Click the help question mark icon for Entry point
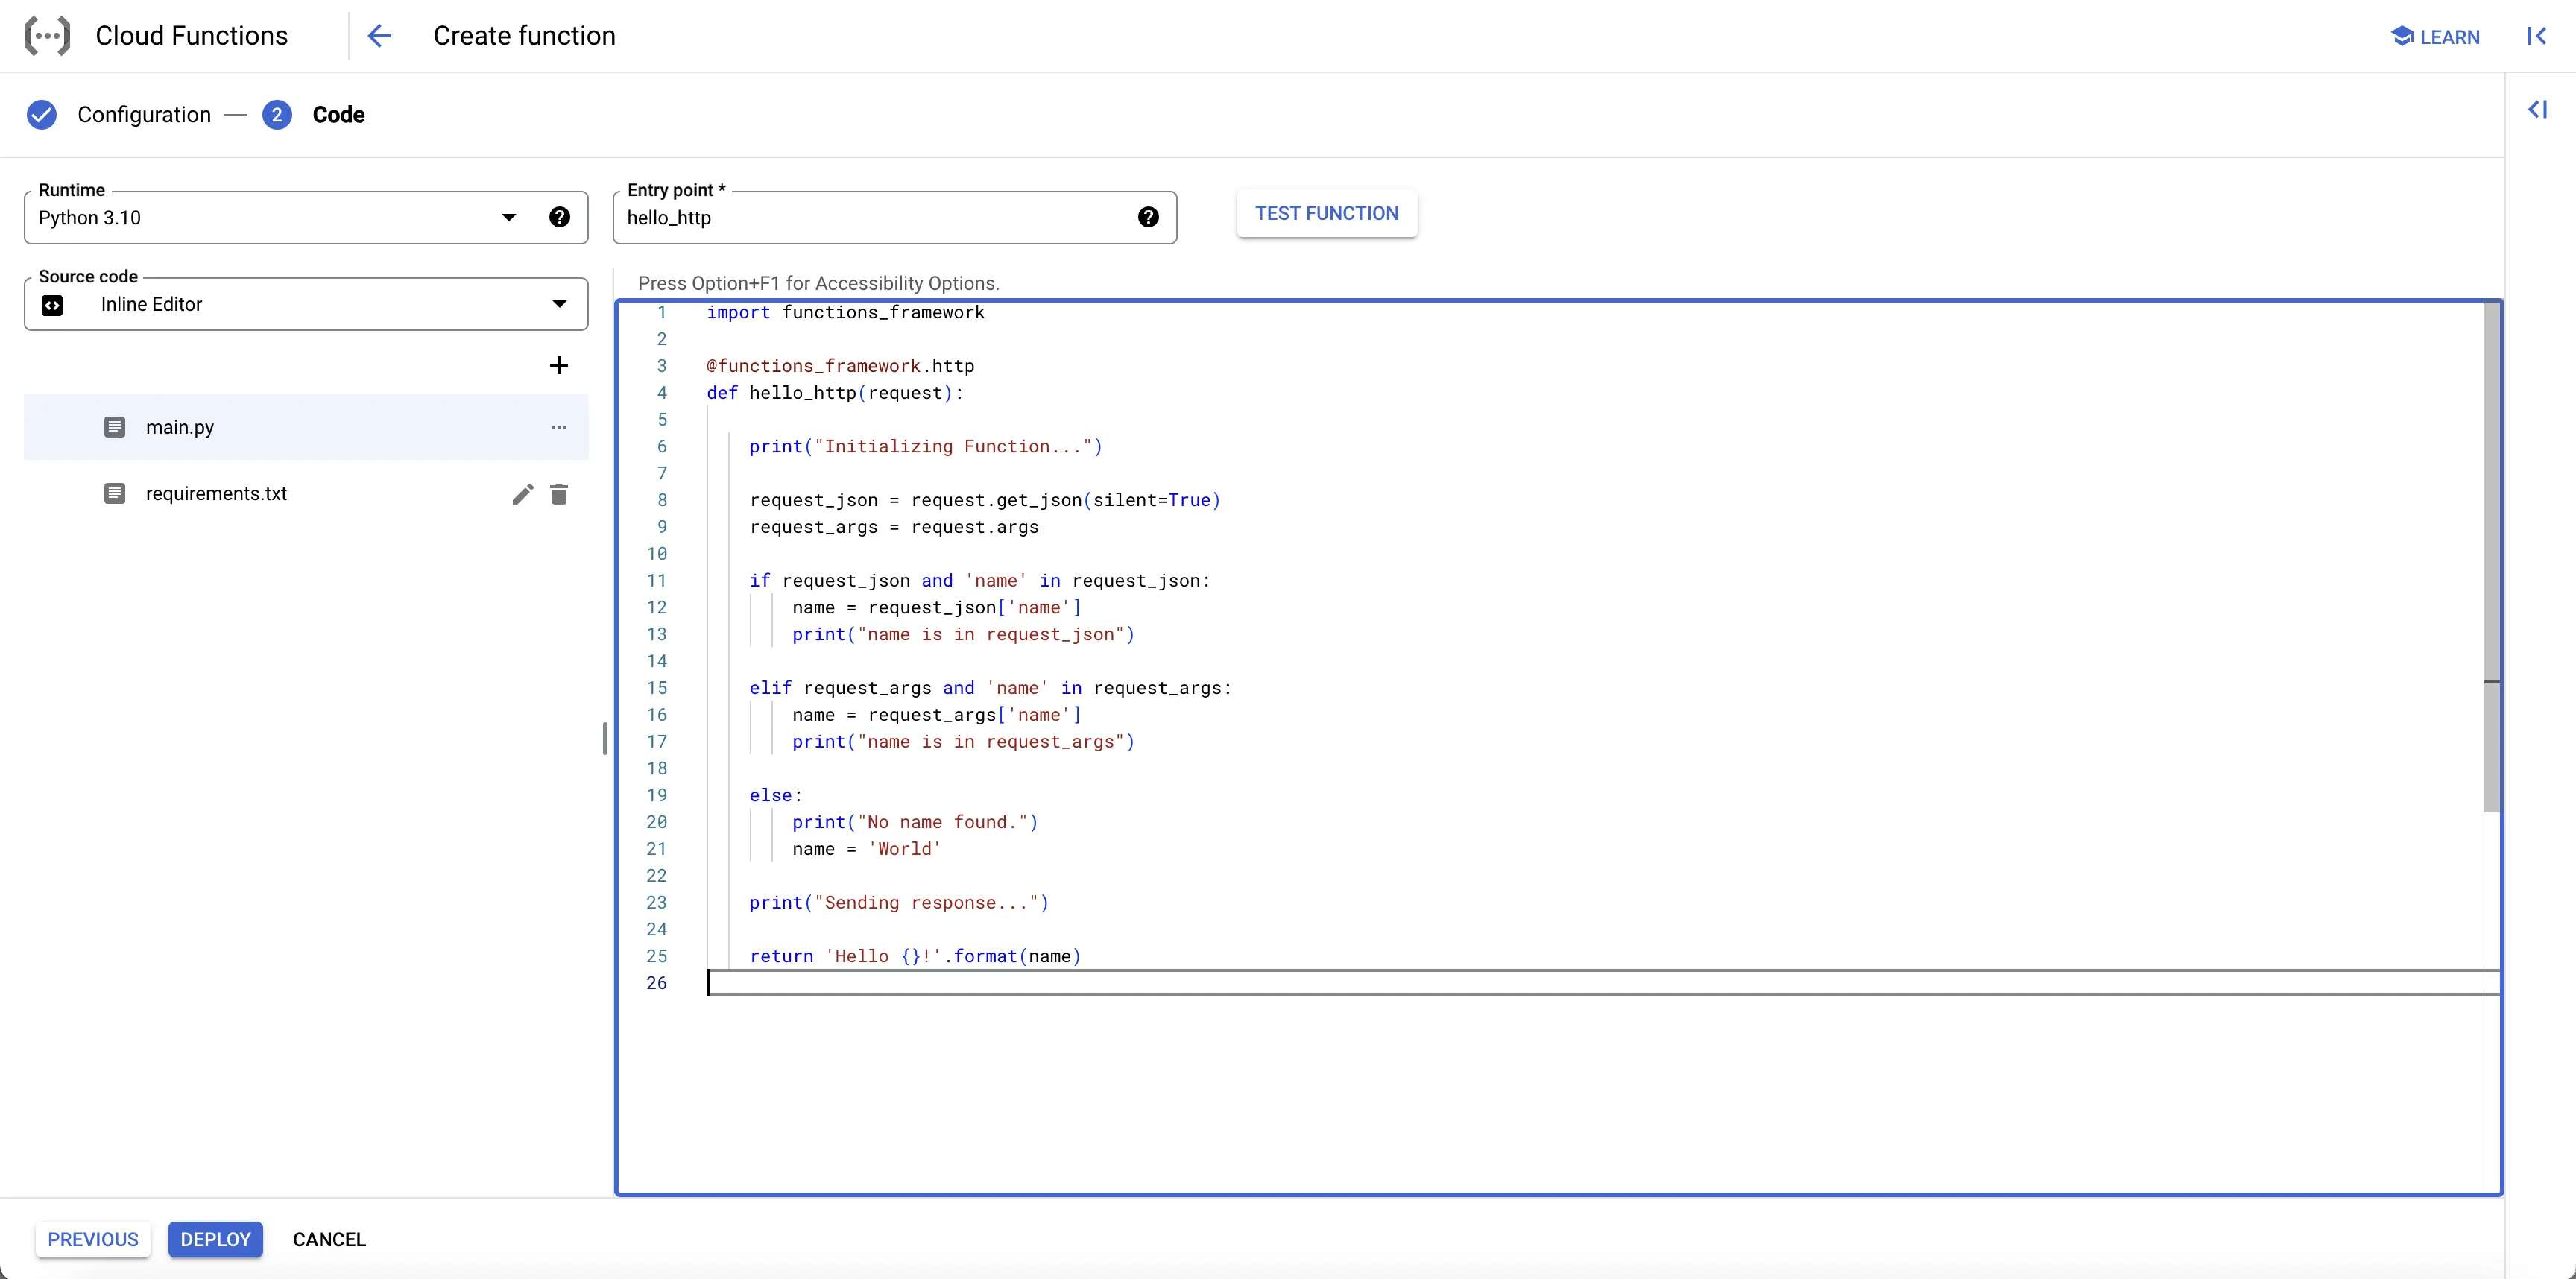This screenshot has width=2576, height=1279. click(x=1149, y=217)
